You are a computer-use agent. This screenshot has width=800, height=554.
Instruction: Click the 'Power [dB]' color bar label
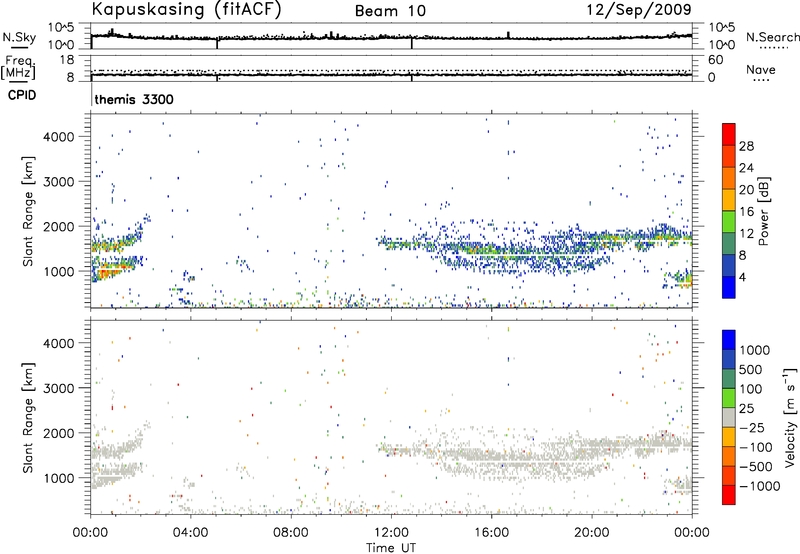point(763,211)
